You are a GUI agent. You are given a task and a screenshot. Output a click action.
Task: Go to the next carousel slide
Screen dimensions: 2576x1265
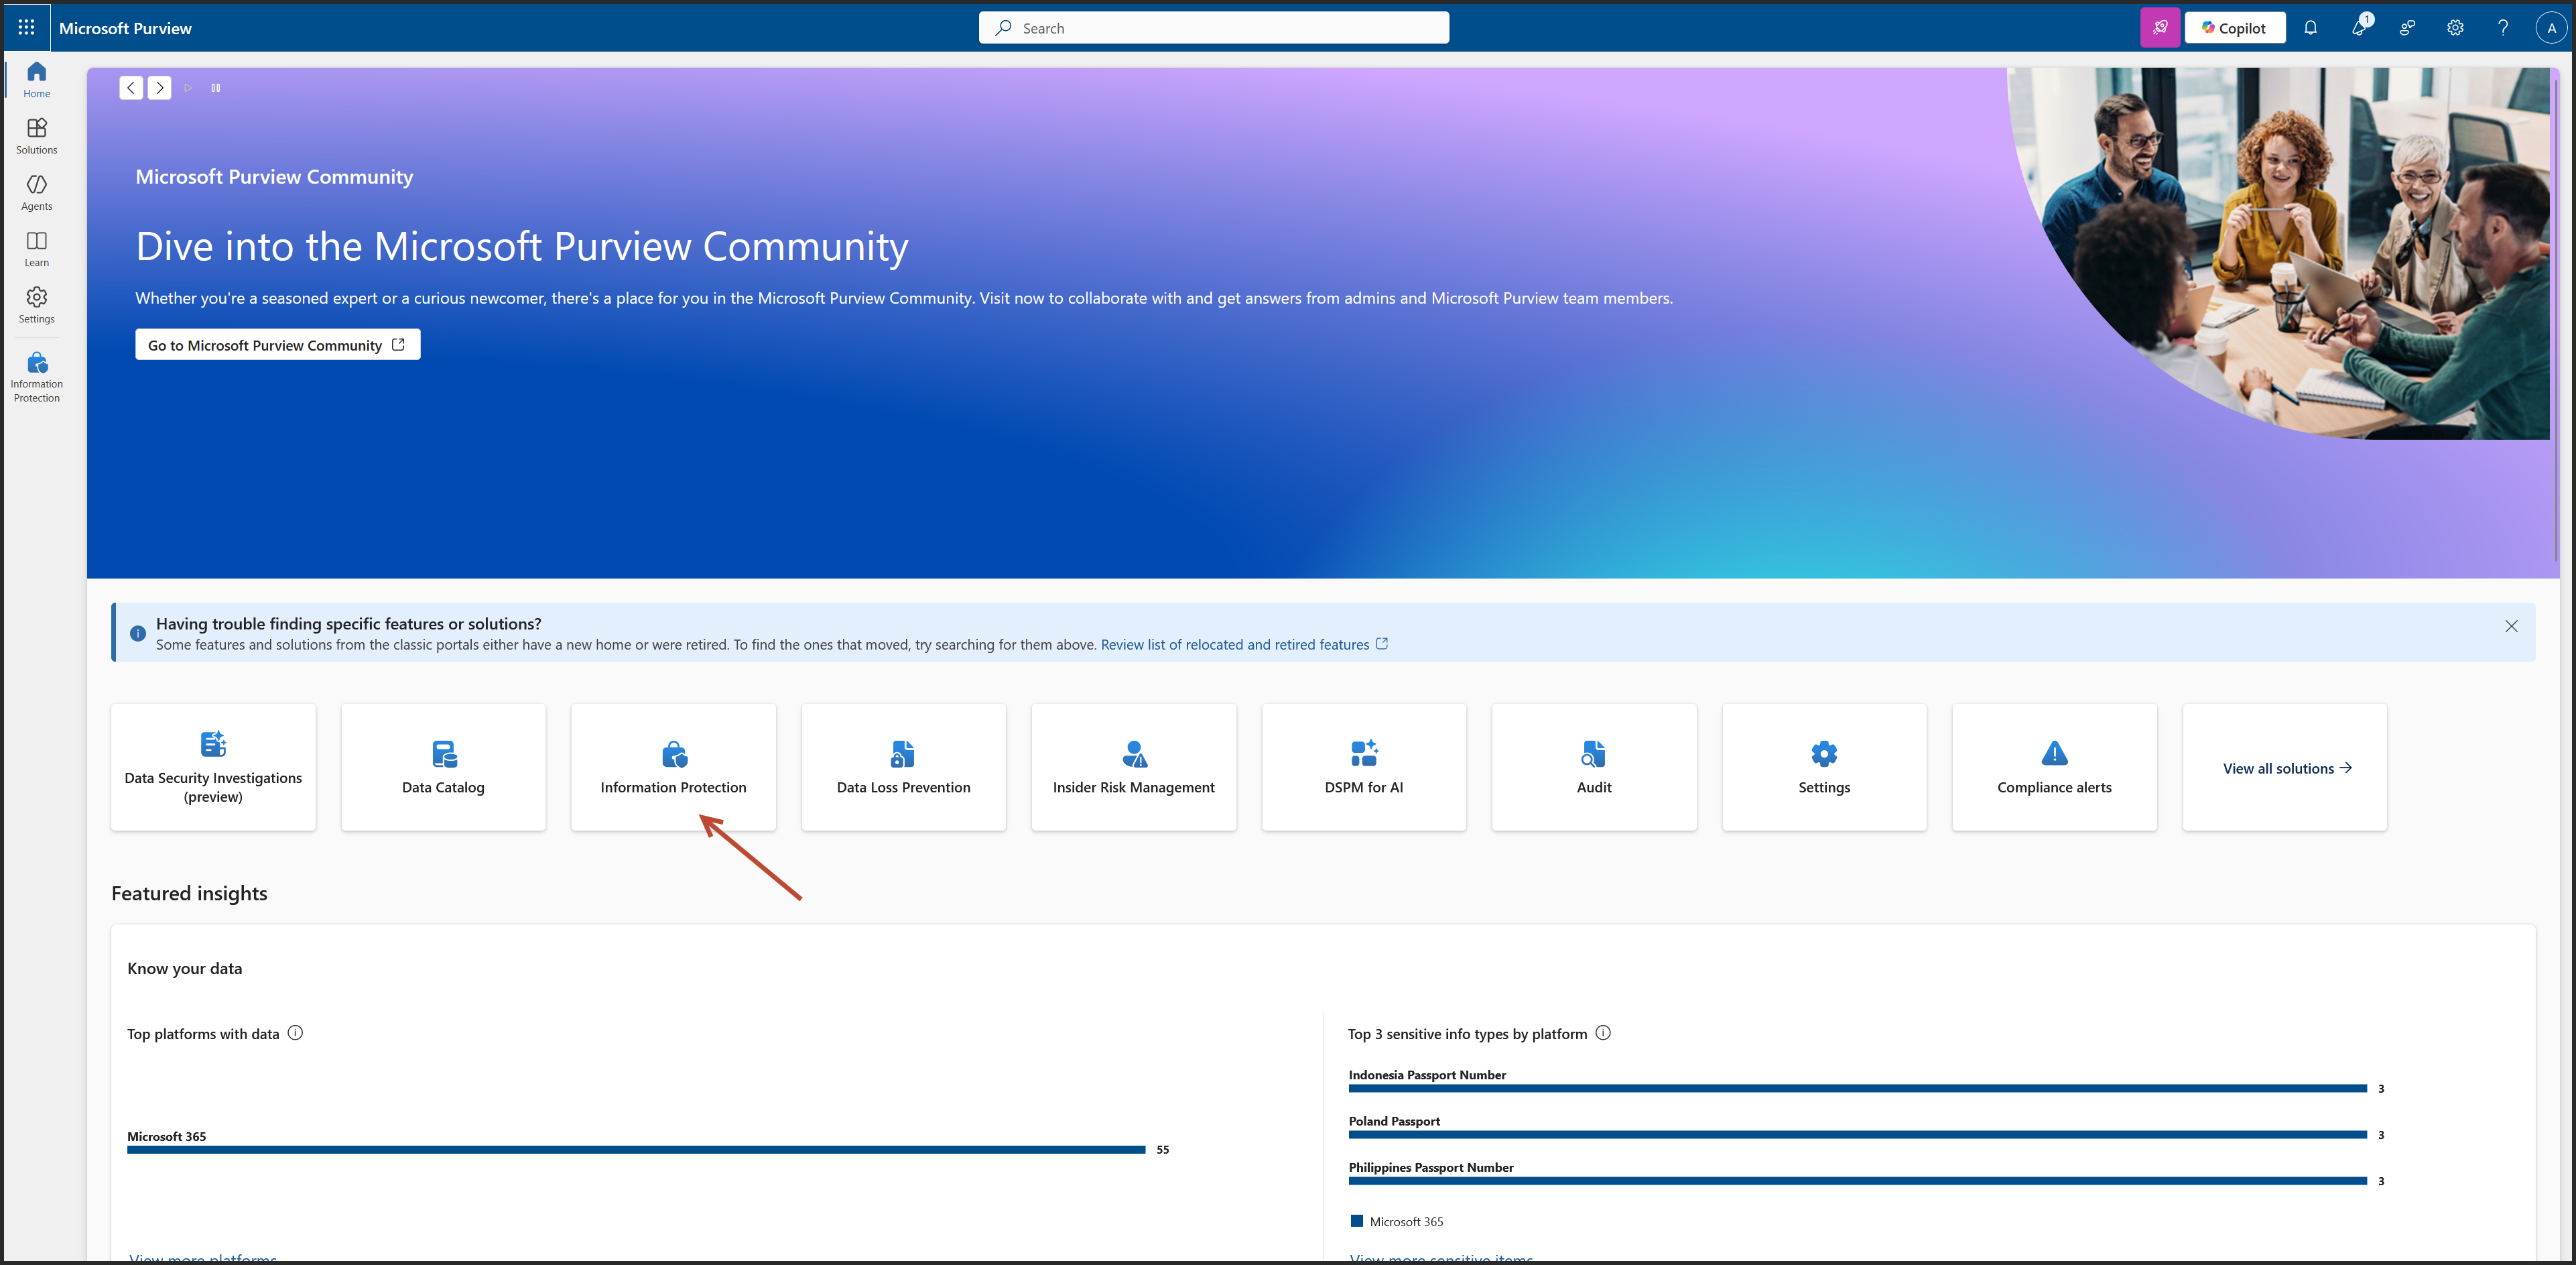[x=159, y=88]
